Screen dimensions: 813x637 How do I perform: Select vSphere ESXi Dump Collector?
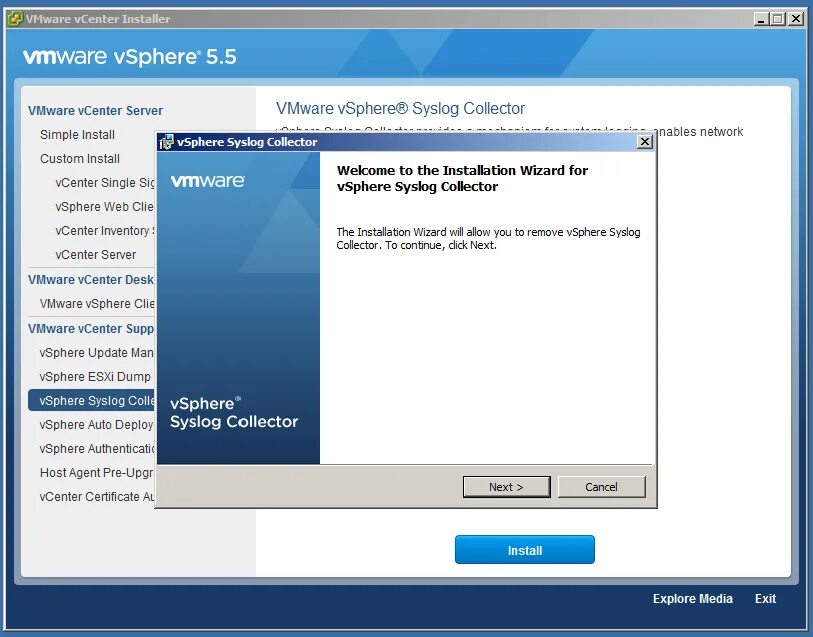[92, 376]
